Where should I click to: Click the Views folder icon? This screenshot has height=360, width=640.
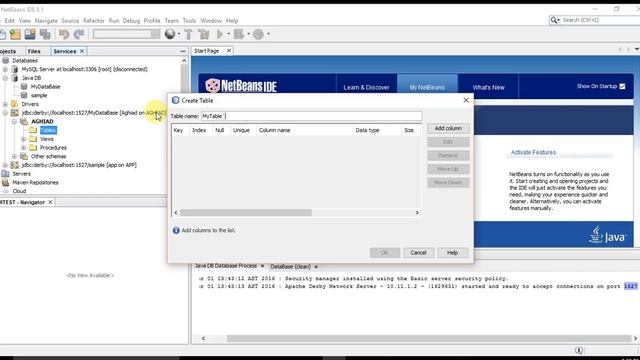(33, 139)
